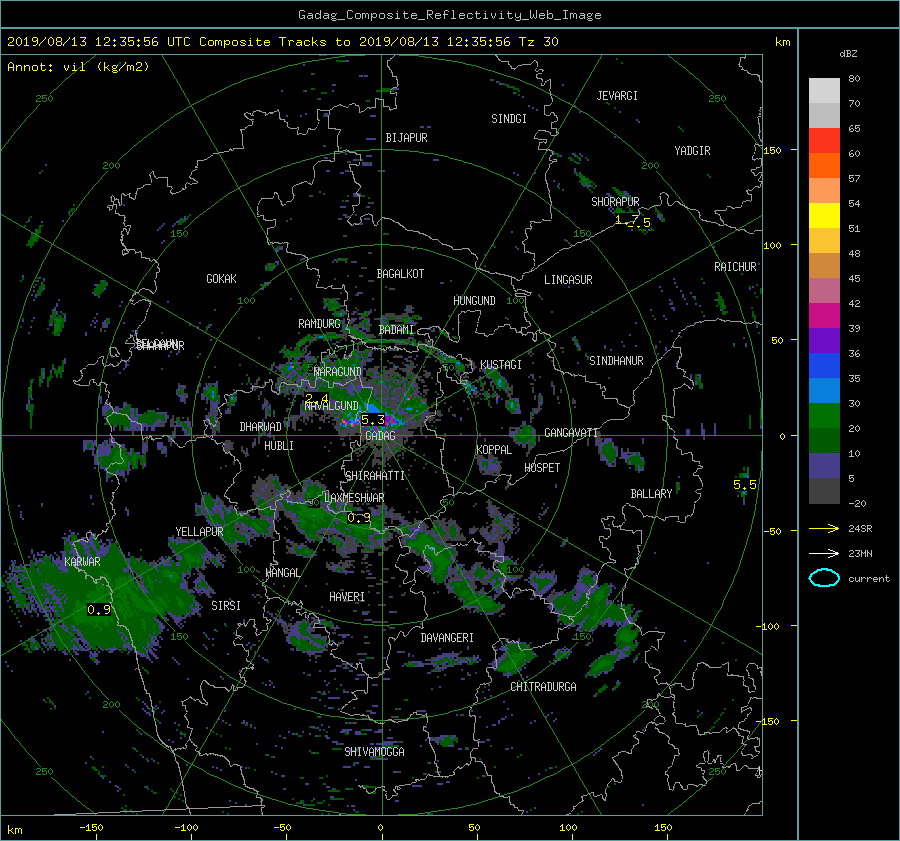Click the KUSTAGI city label
The width and height of the screenshot is (900, 841).
pos(501,365)
